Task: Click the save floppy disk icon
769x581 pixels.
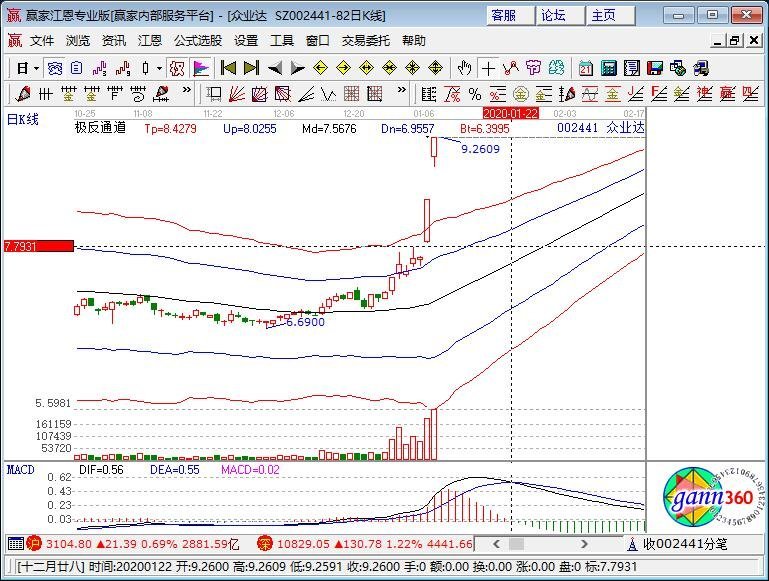Action: [655, 68]
